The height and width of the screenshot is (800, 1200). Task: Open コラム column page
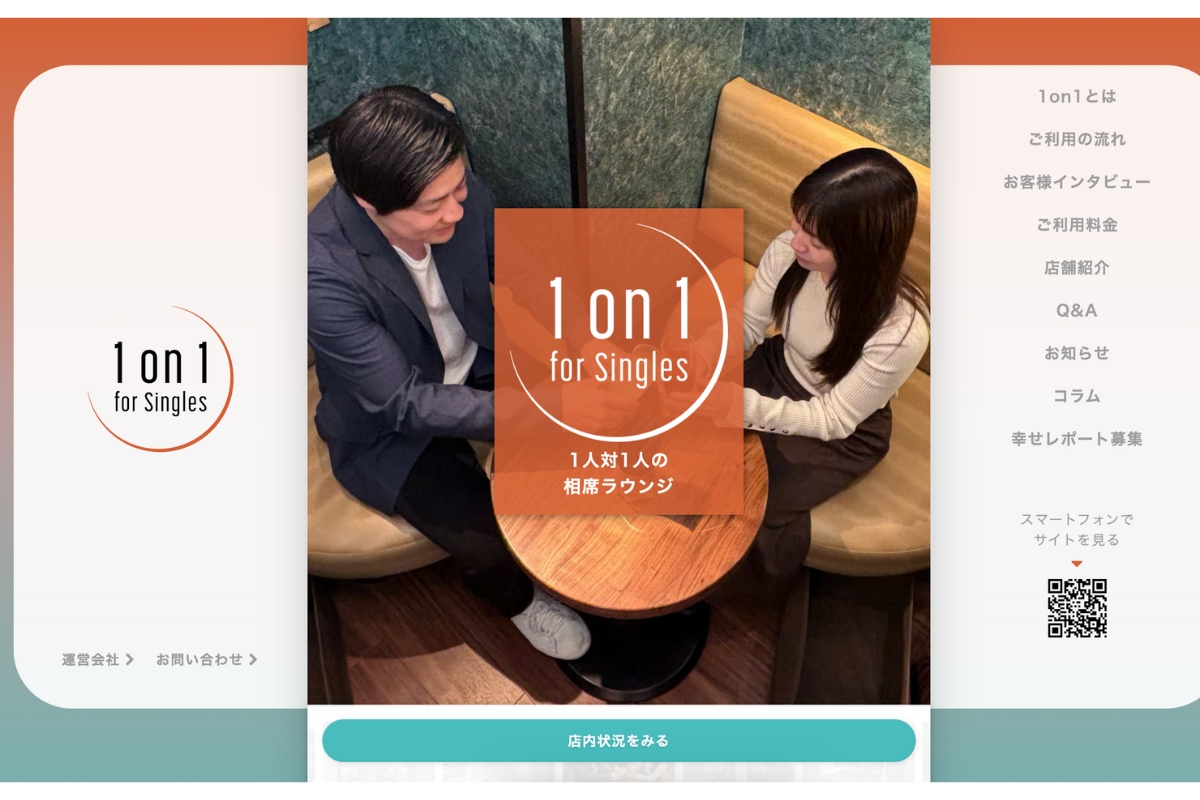1077,396
